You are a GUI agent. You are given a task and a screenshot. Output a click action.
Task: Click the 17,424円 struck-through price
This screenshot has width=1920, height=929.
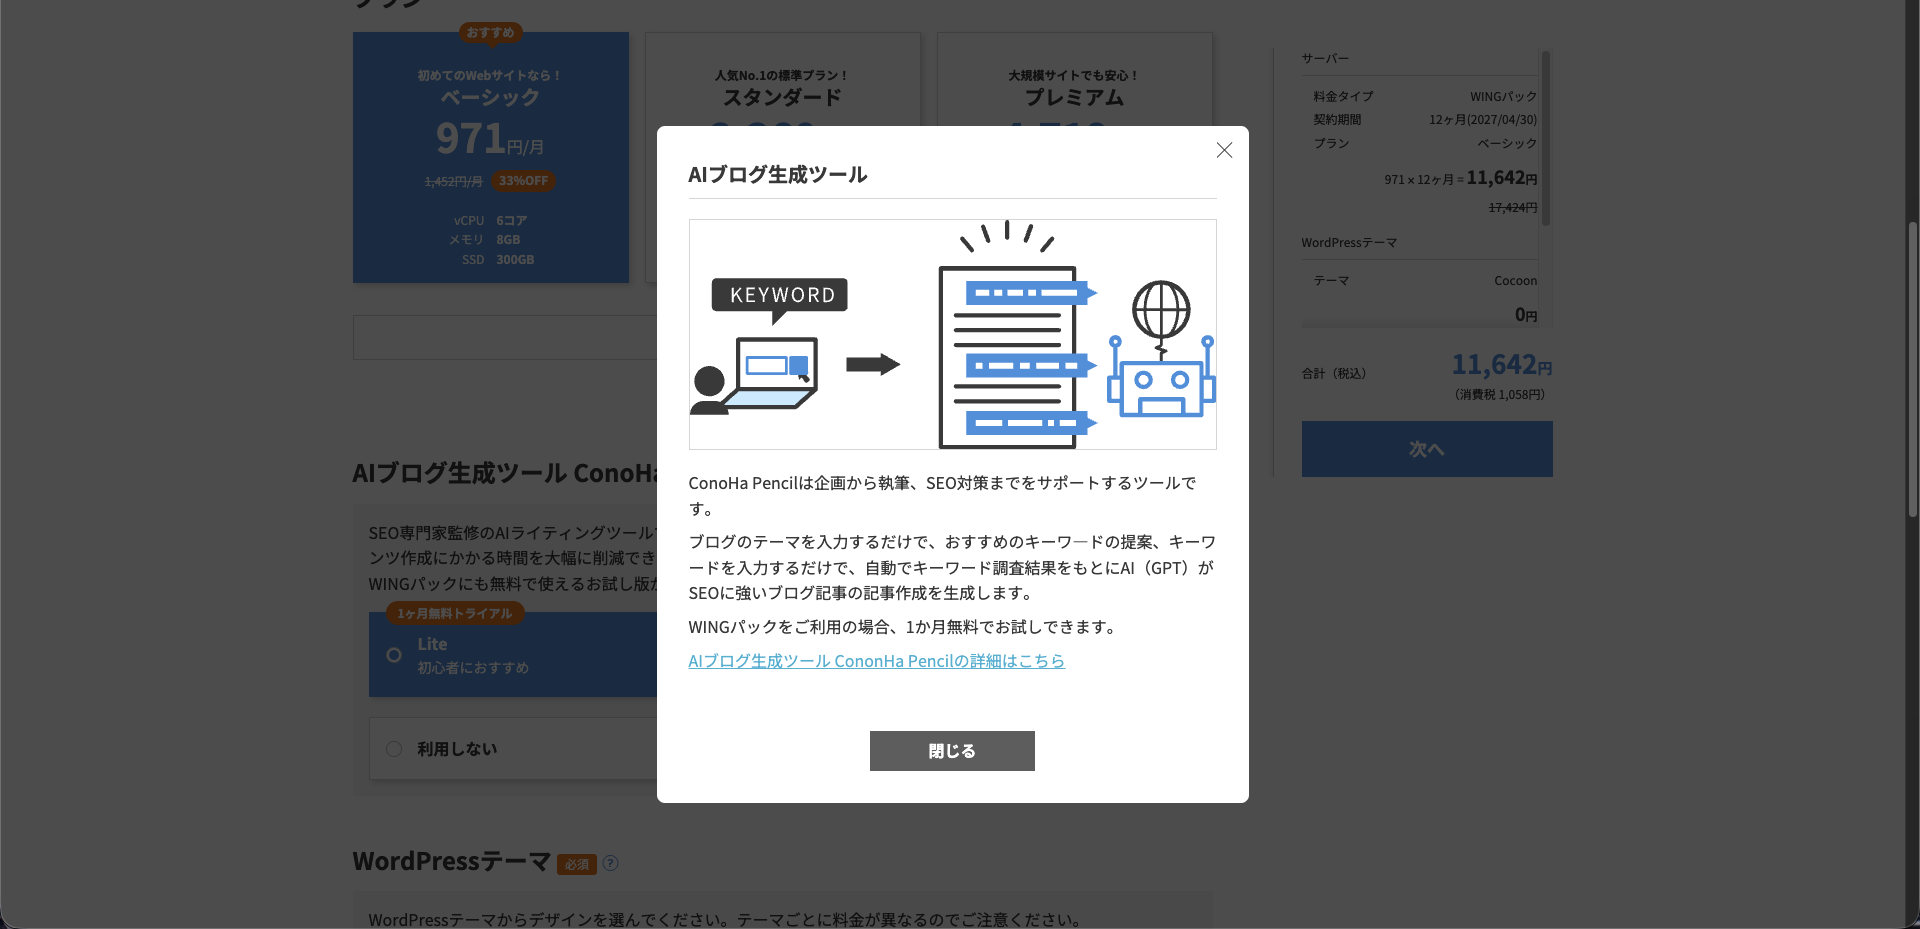point(1513,208)
